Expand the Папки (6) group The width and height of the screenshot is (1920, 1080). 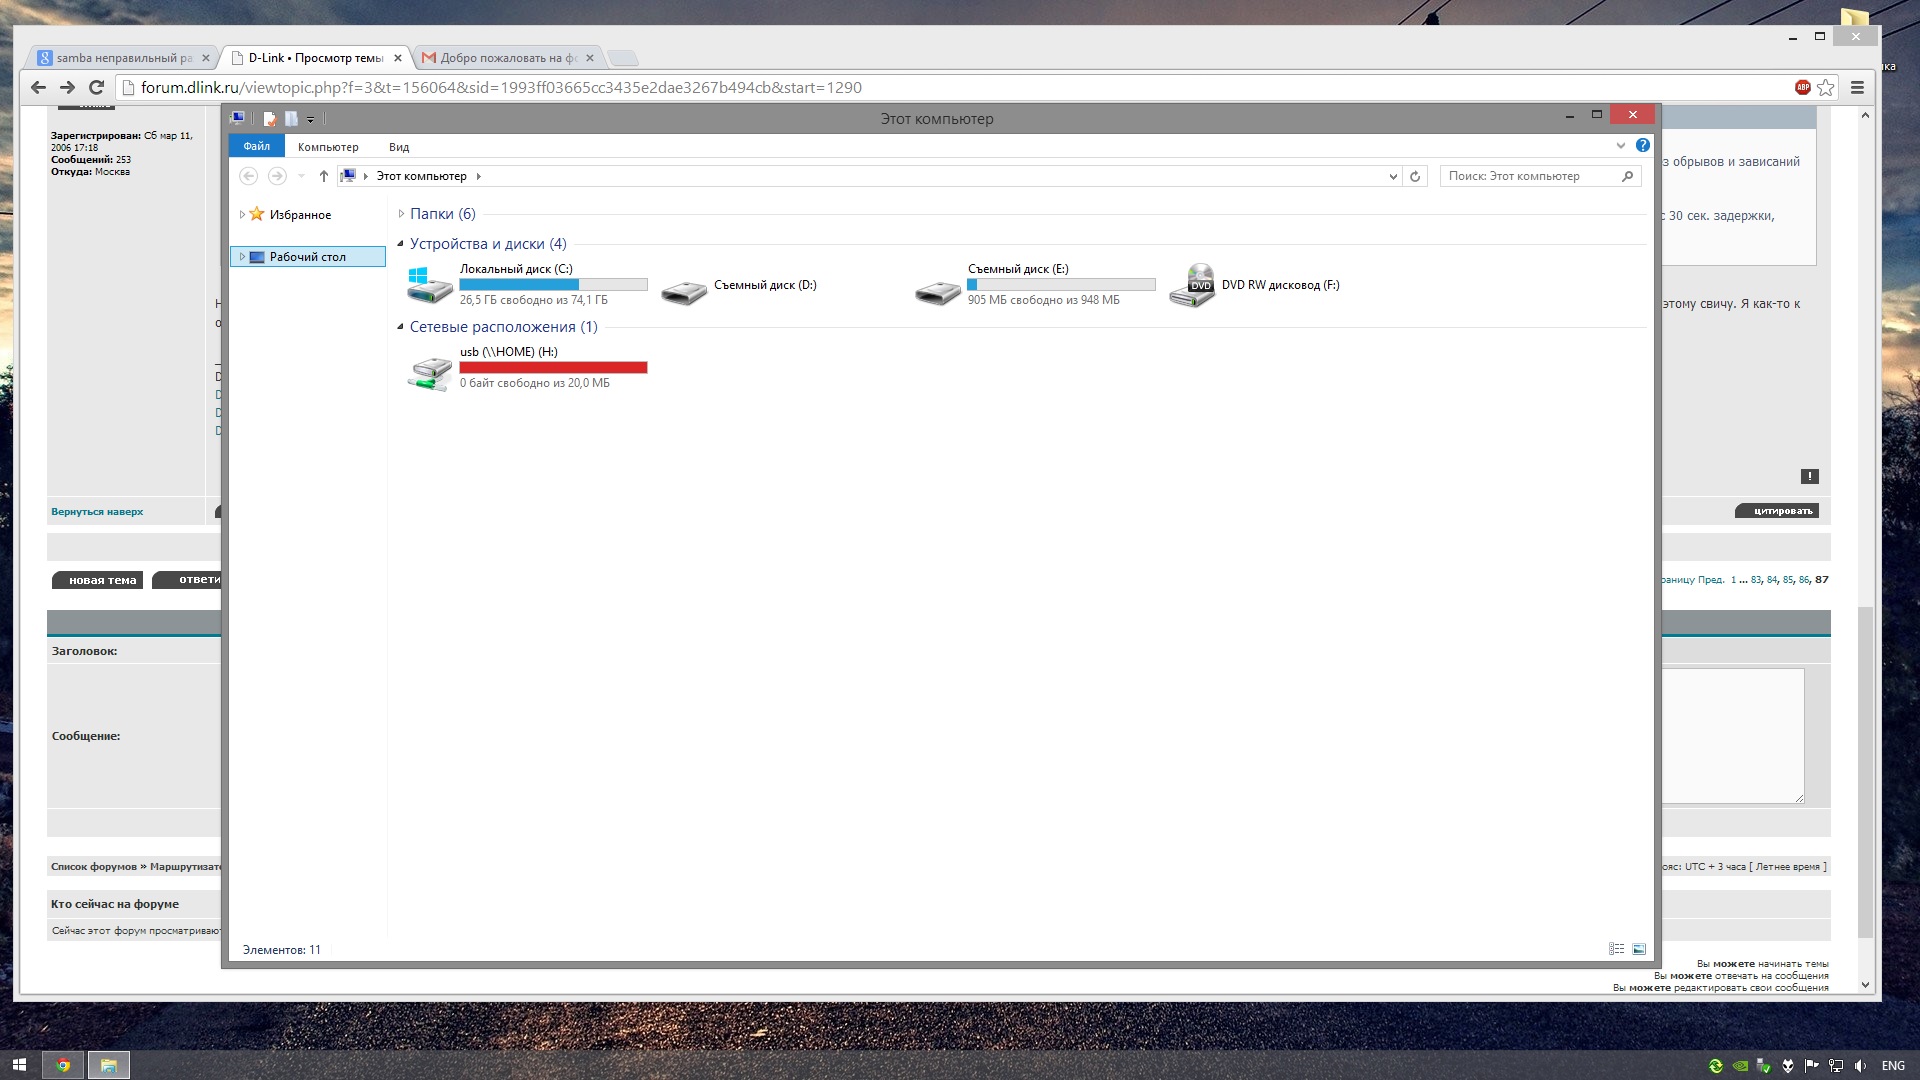tap(401, 214)
